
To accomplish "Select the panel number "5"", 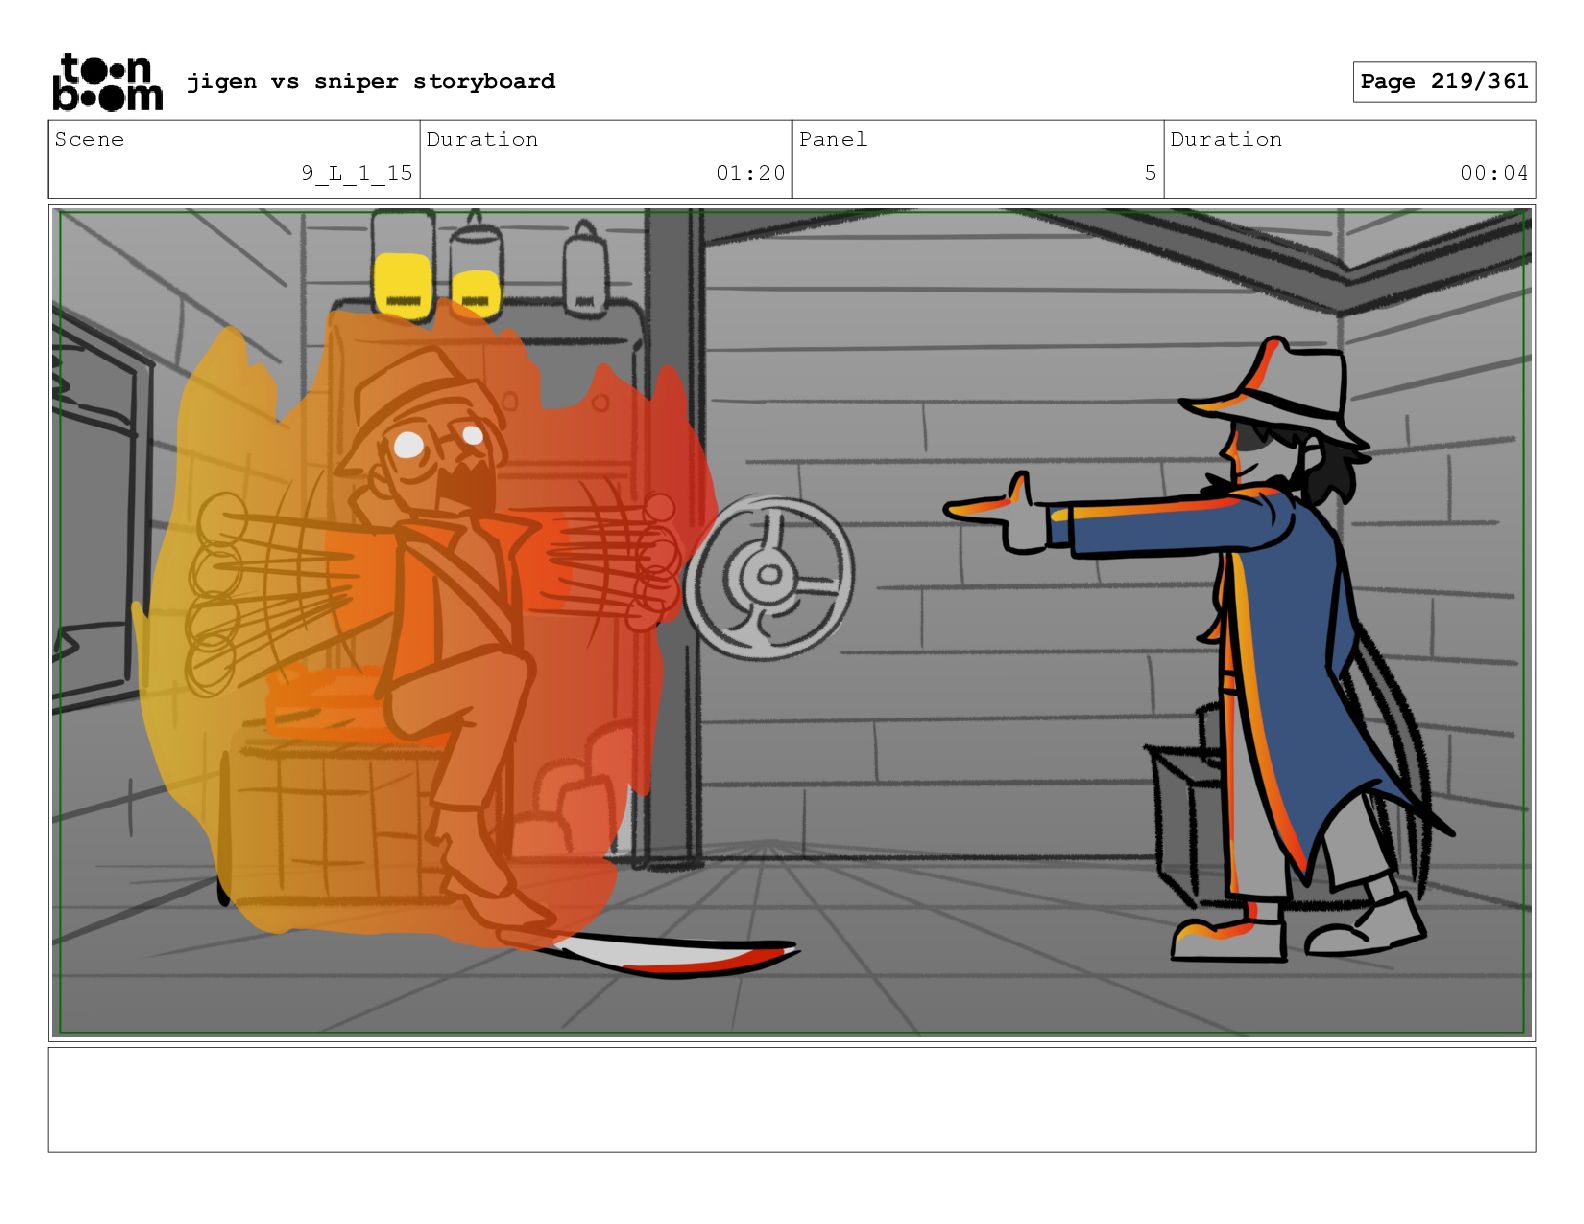I will pos(1150,173).
